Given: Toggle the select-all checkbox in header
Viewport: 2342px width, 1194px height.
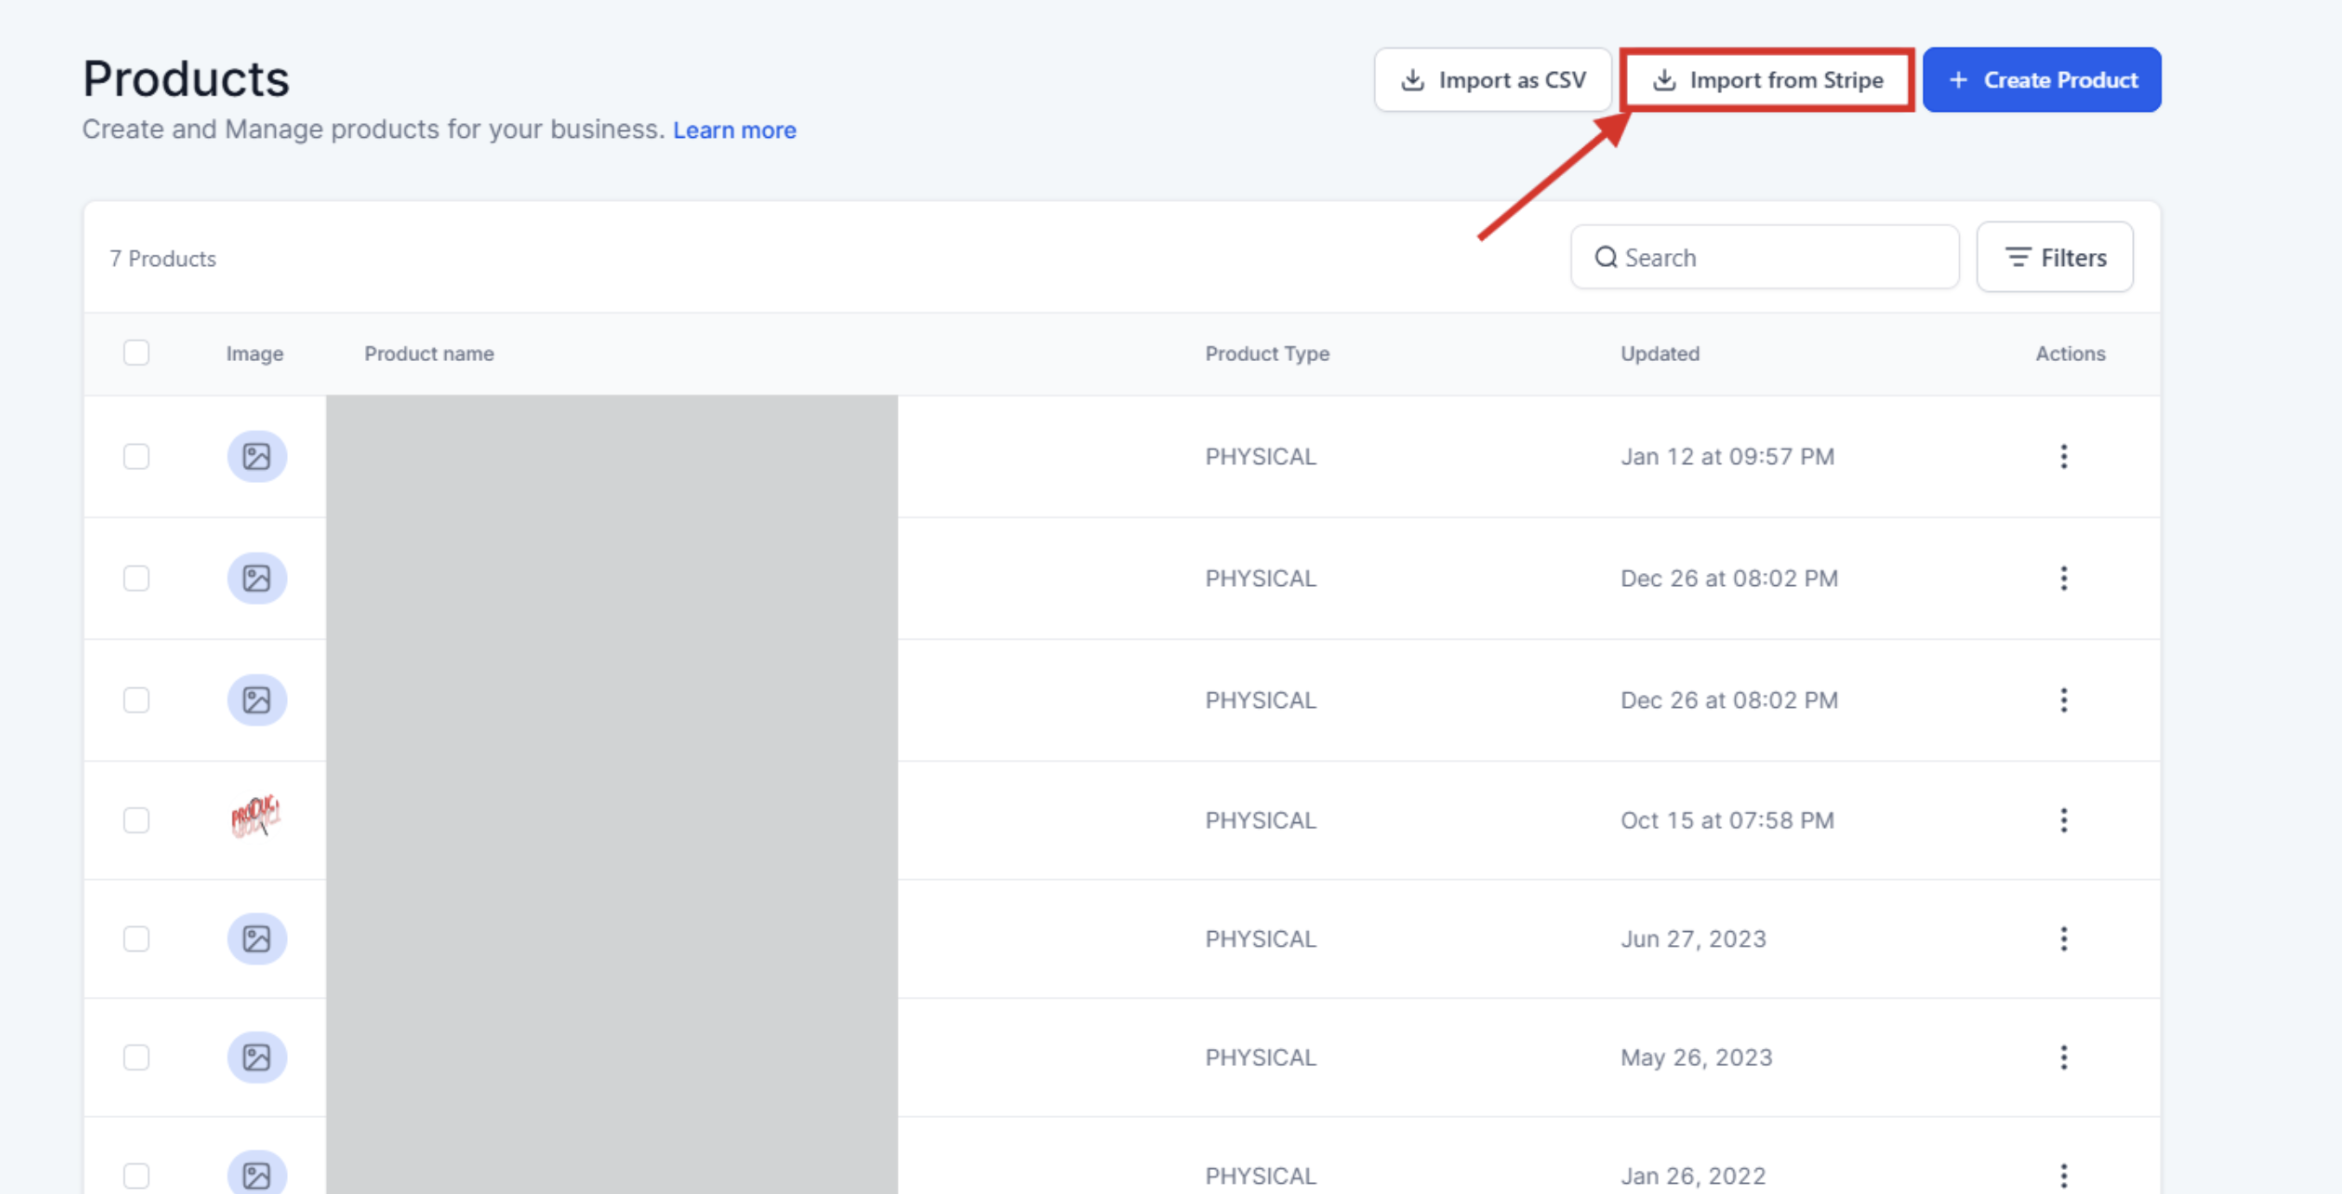Looking at the screenshot, I should [x=136, y=352].
